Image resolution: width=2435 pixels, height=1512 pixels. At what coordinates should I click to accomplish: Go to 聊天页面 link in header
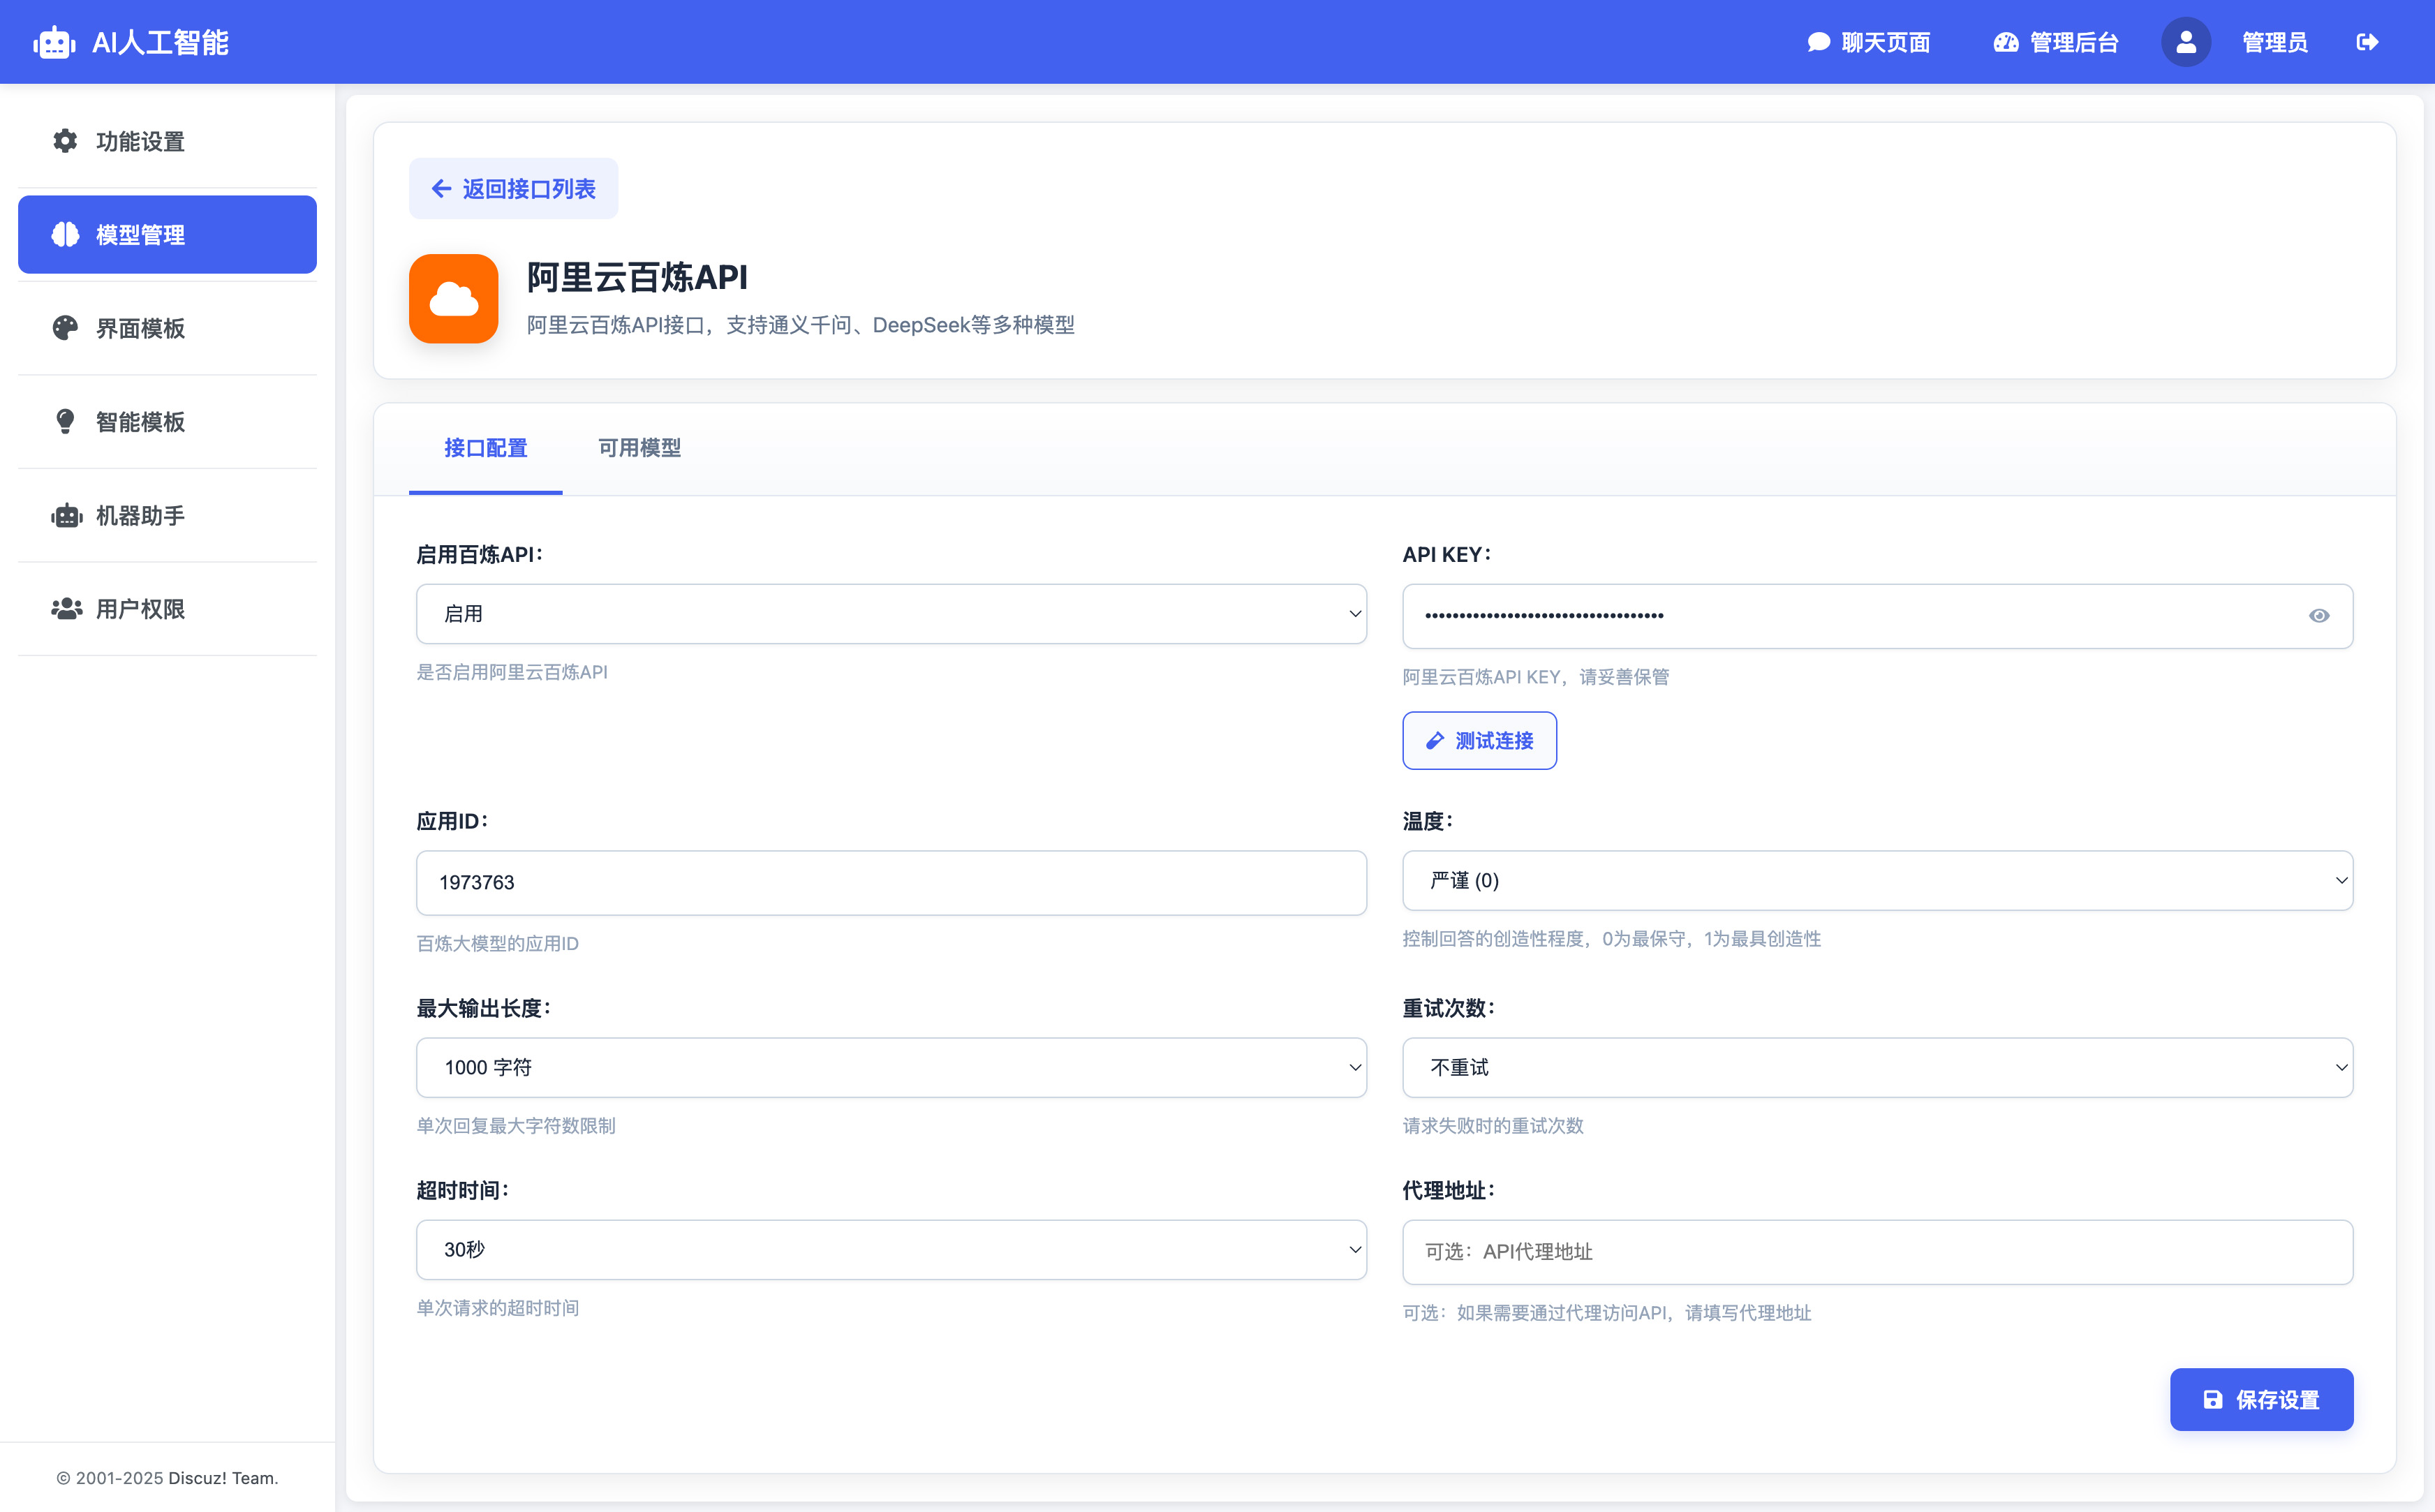point(1868,42)
